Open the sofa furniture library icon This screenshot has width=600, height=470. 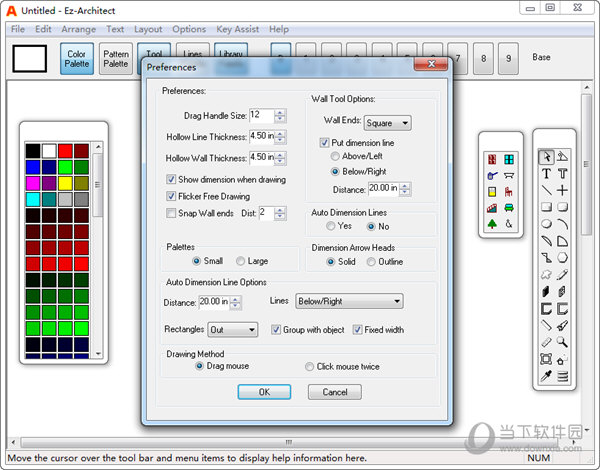tap(509, 208)
